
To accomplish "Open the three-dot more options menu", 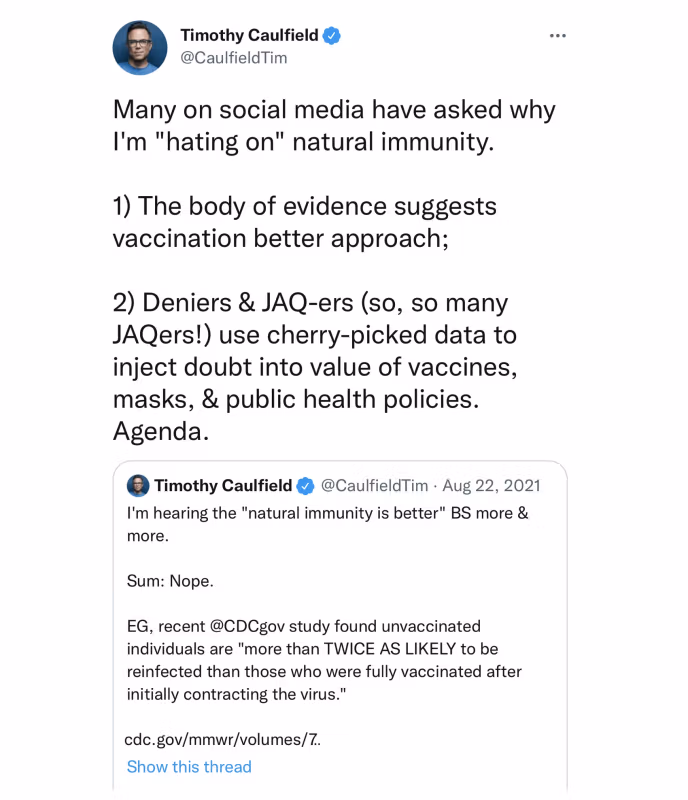I will point(558,35).
